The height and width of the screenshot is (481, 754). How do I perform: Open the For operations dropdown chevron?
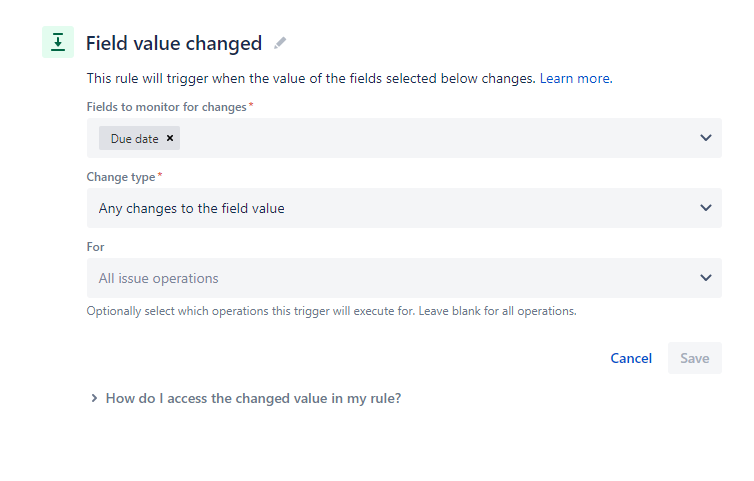tap(705, 278)
